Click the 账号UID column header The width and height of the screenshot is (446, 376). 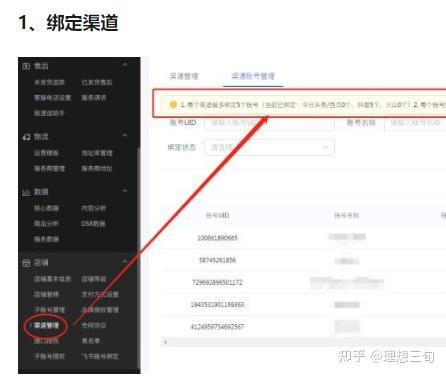(x=217, y=215)
